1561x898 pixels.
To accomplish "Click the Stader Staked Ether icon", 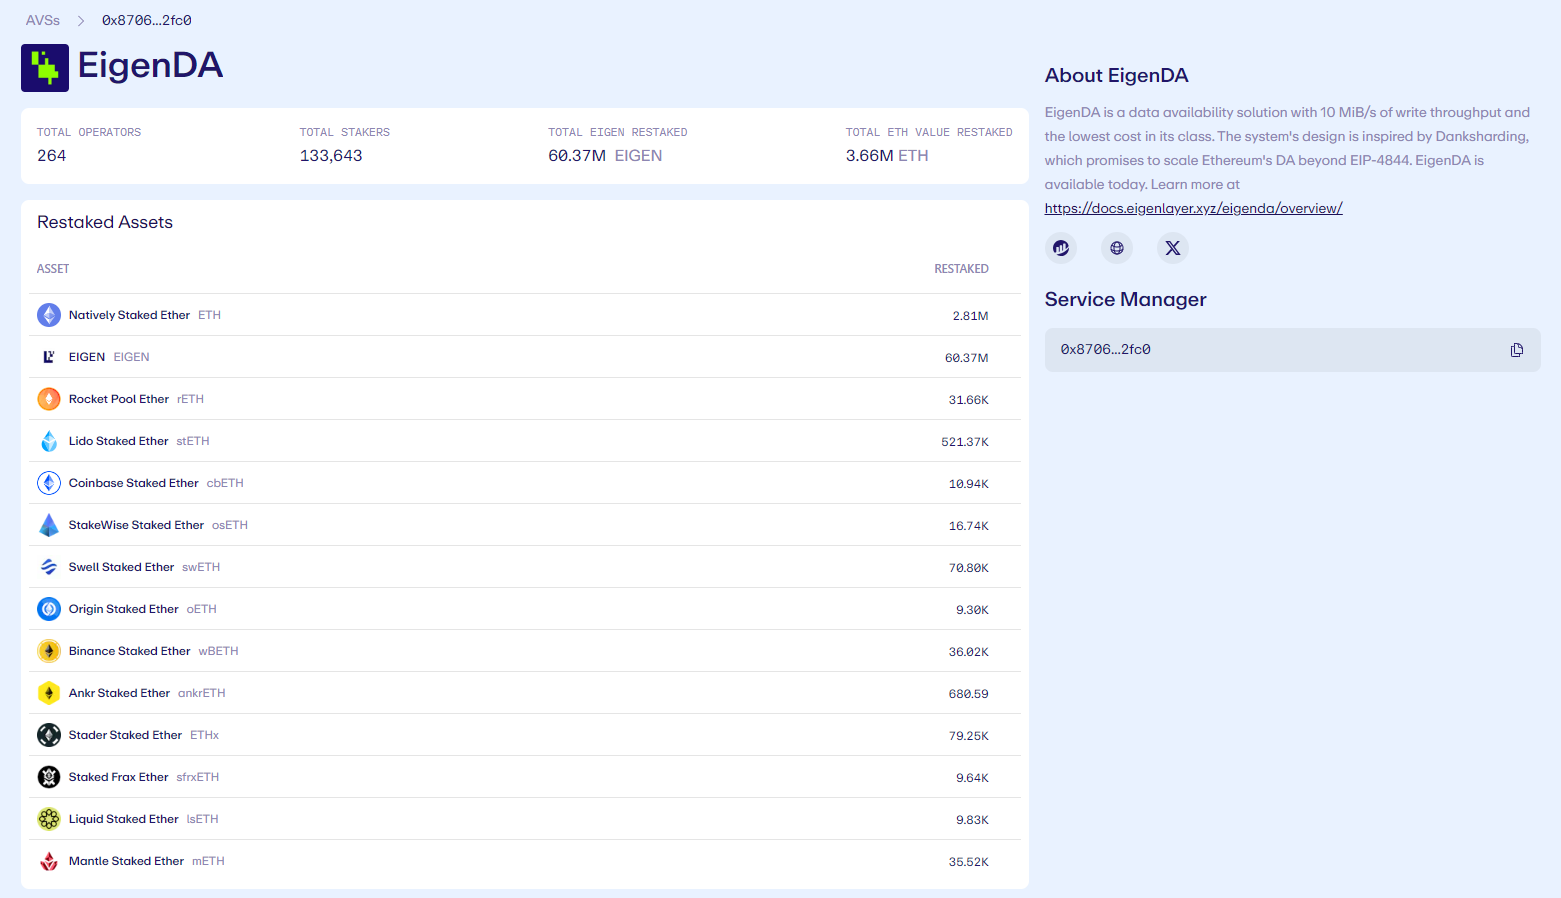I will coord(49,735).
